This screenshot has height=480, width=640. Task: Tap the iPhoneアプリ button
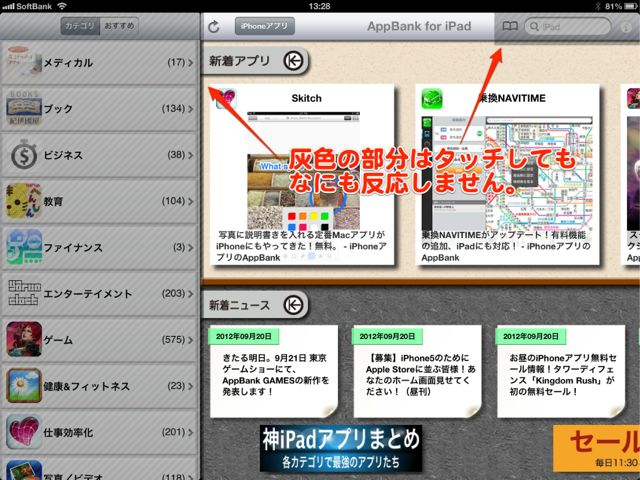pos(264,26)
